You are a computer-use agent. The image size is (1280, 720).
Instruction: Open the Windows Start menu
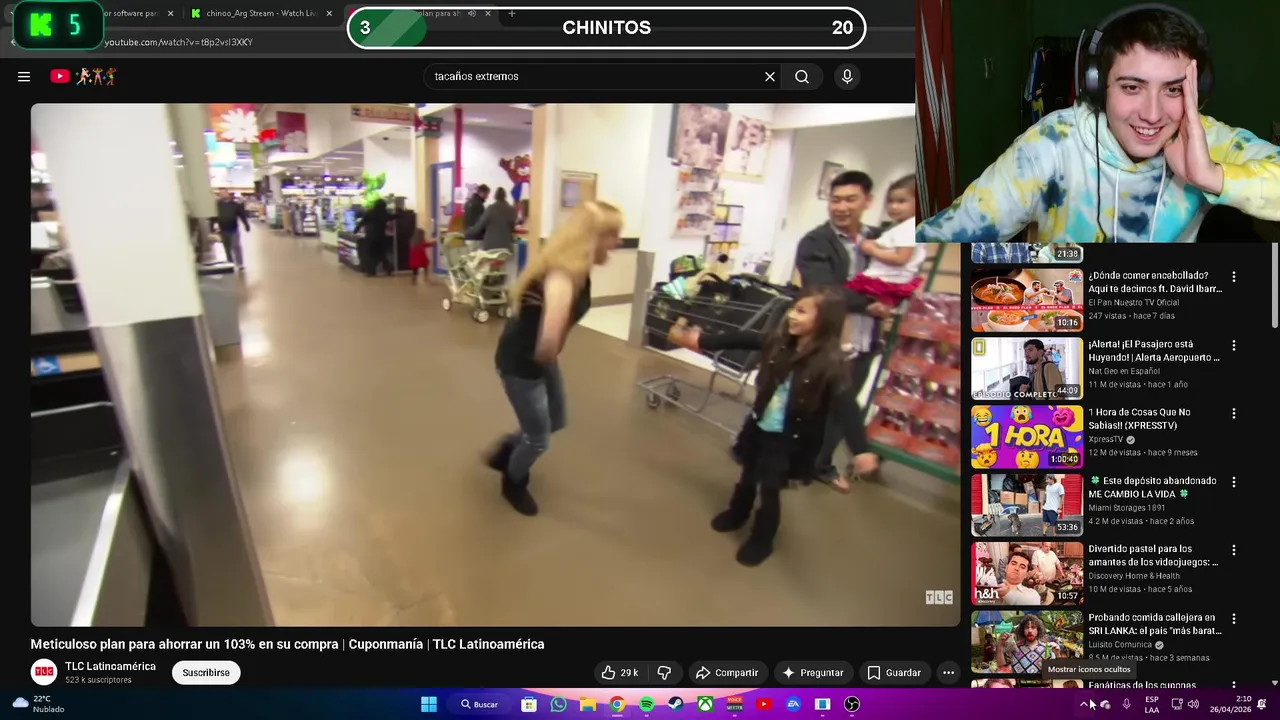point(429,704)
